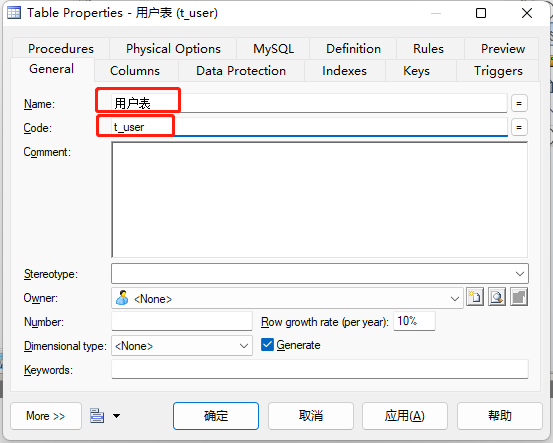
Task: Open the Owner dropdown list
Action: pos(455,299)
